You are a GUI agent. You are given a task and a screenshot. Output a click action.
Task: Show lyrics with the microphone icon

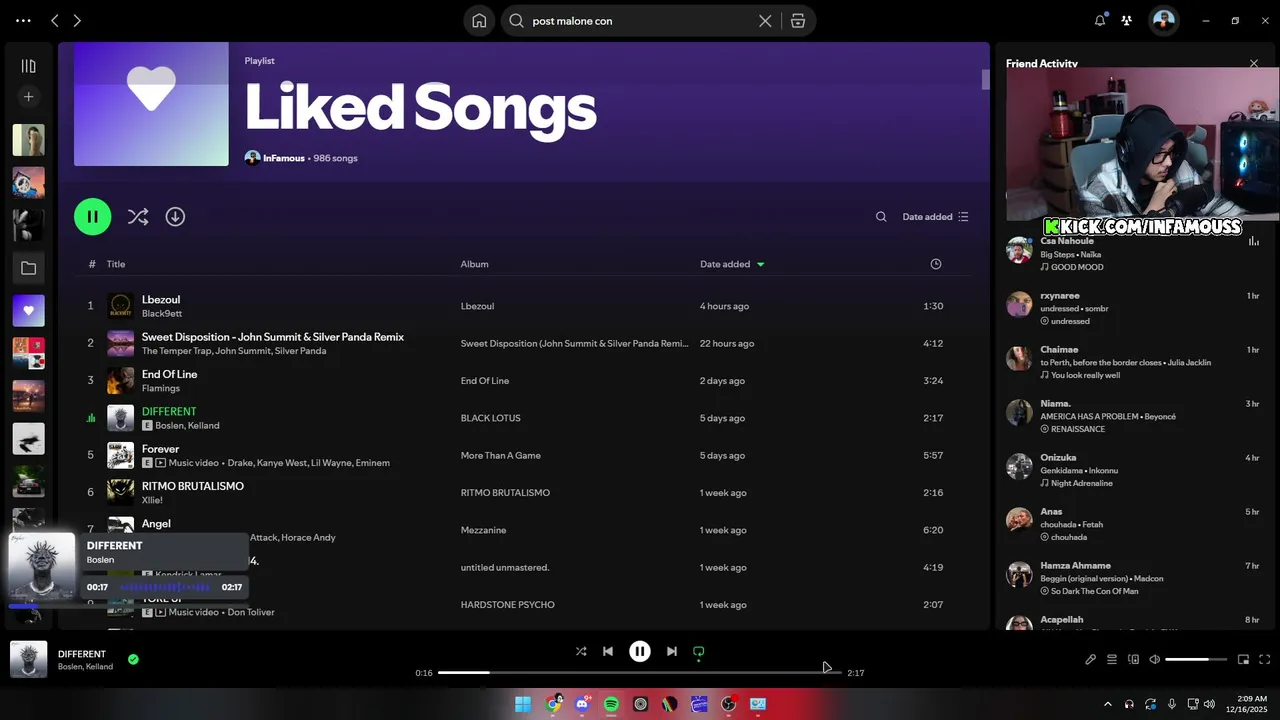pos(1091,659)
